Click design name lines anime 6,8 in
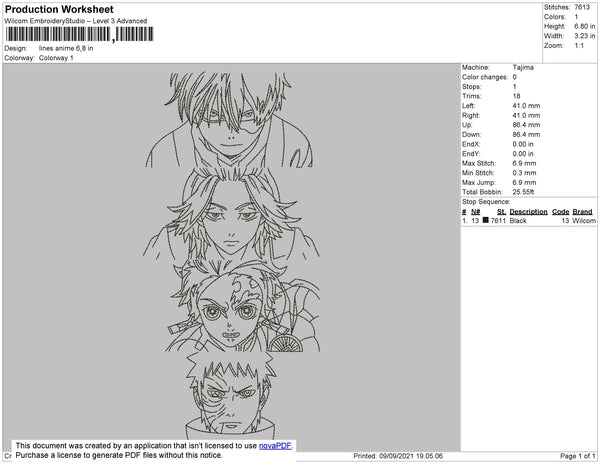600x464 pixels. 66,49
